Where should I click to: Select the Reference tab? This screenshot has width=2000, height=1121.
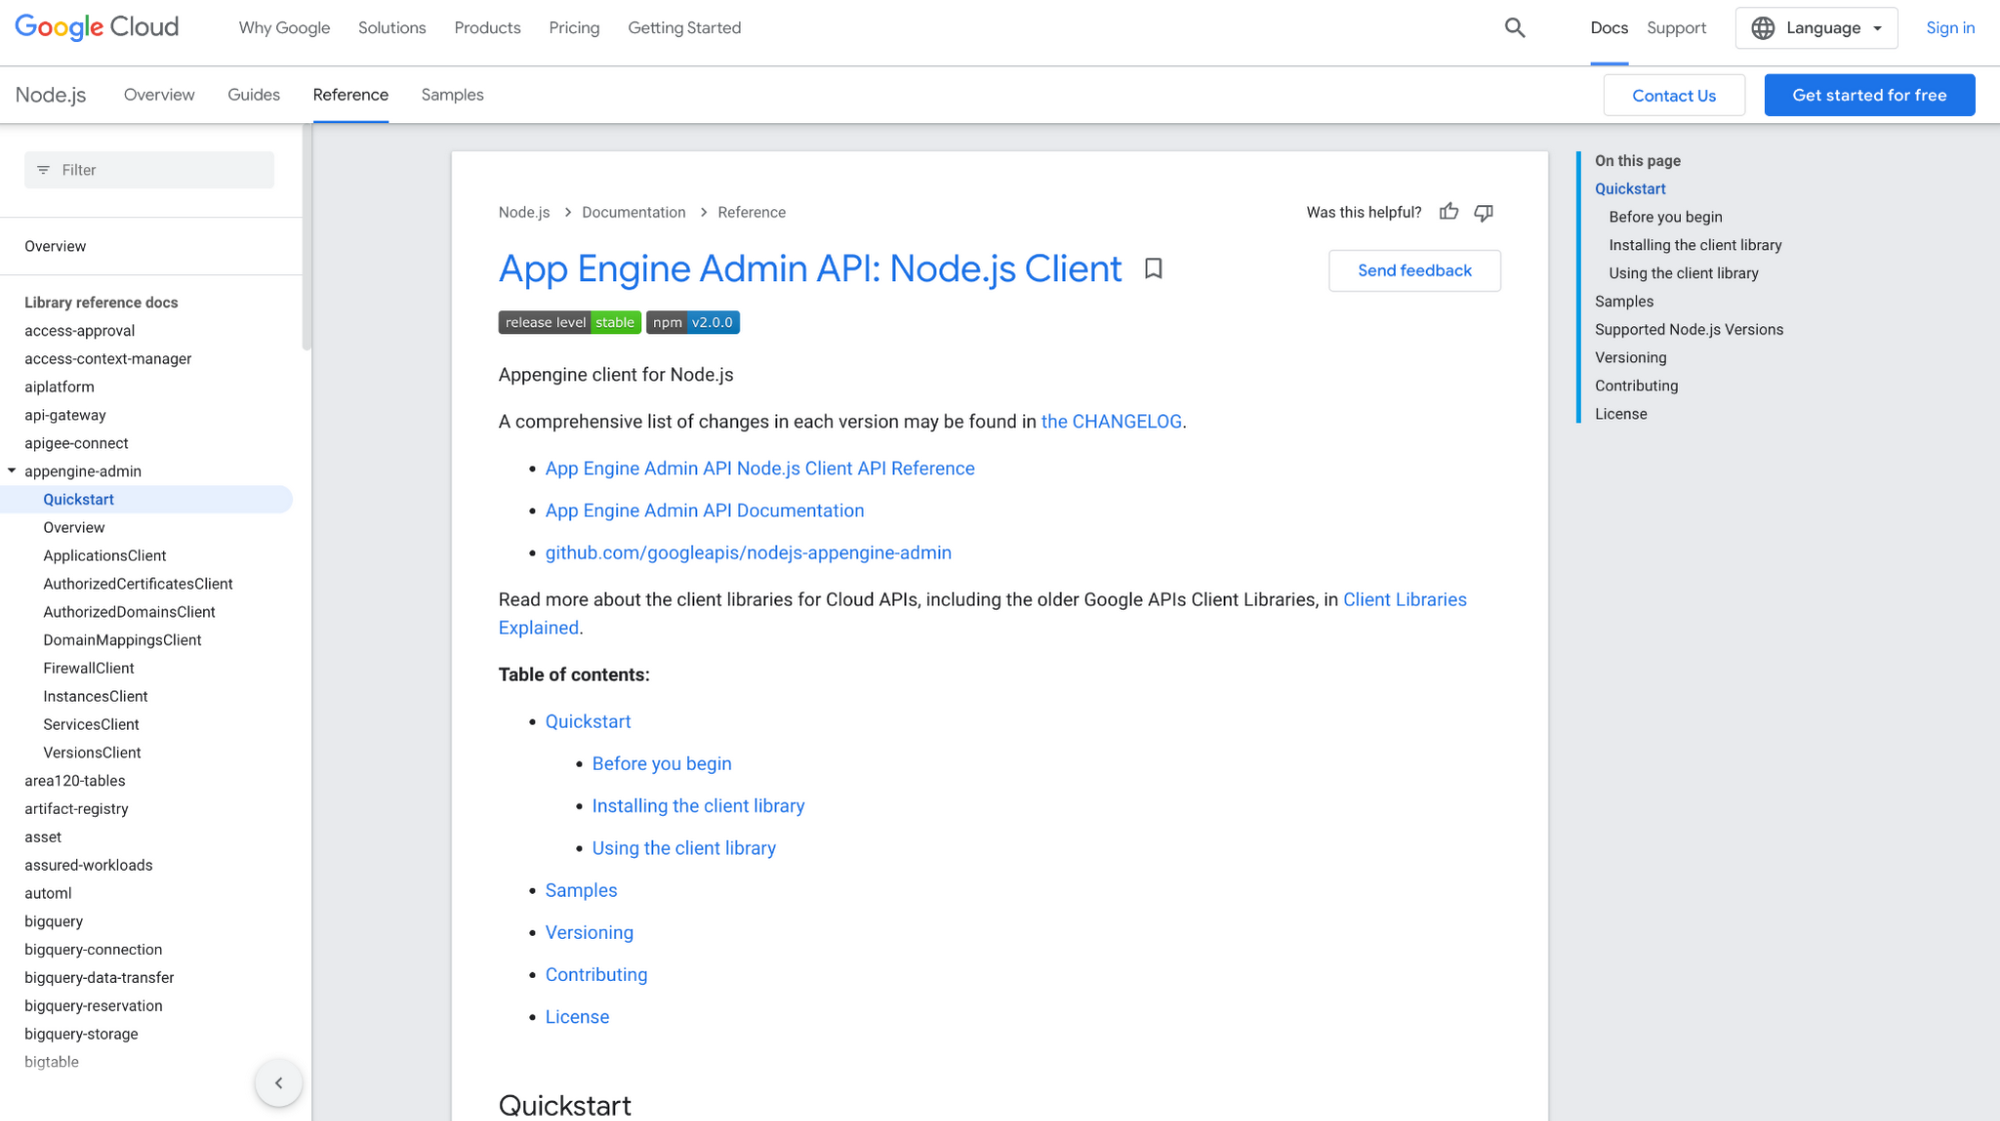[349, 95]
